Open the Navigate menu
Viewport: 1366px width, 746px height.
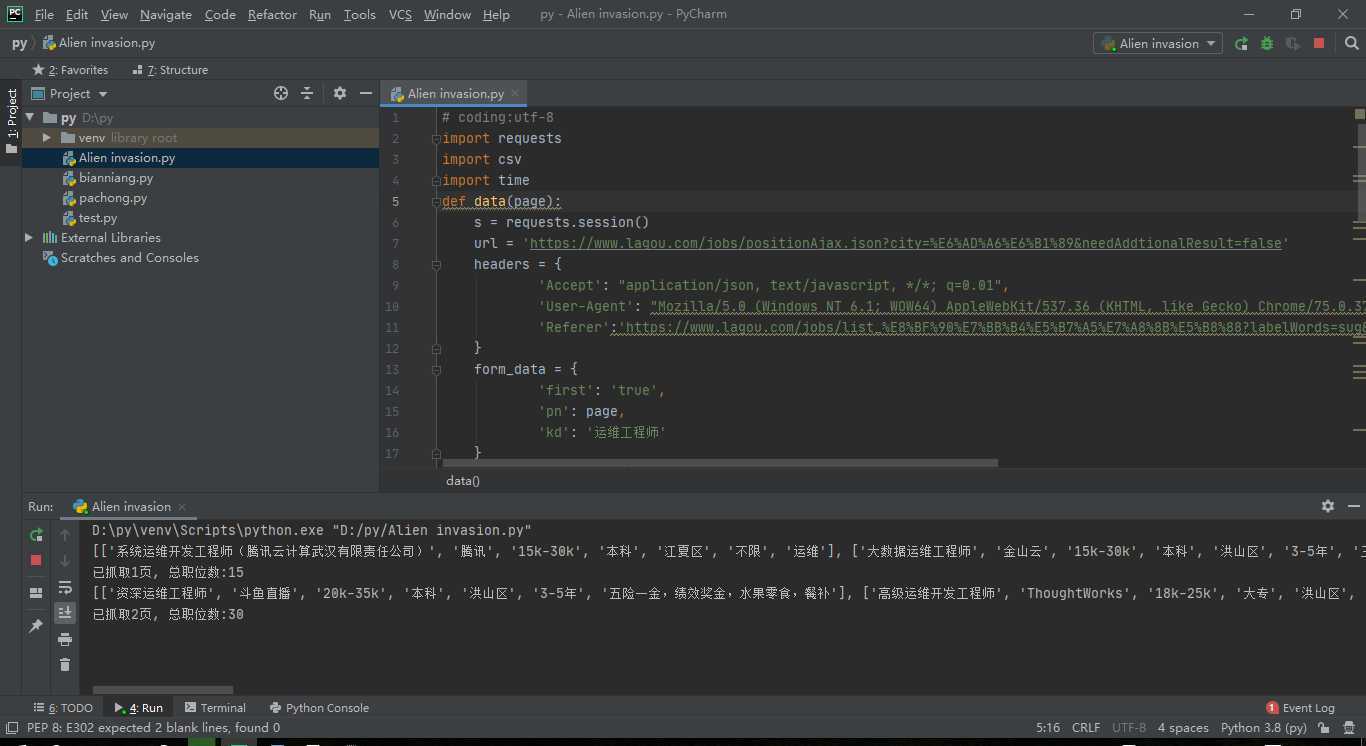pos(166,15)
